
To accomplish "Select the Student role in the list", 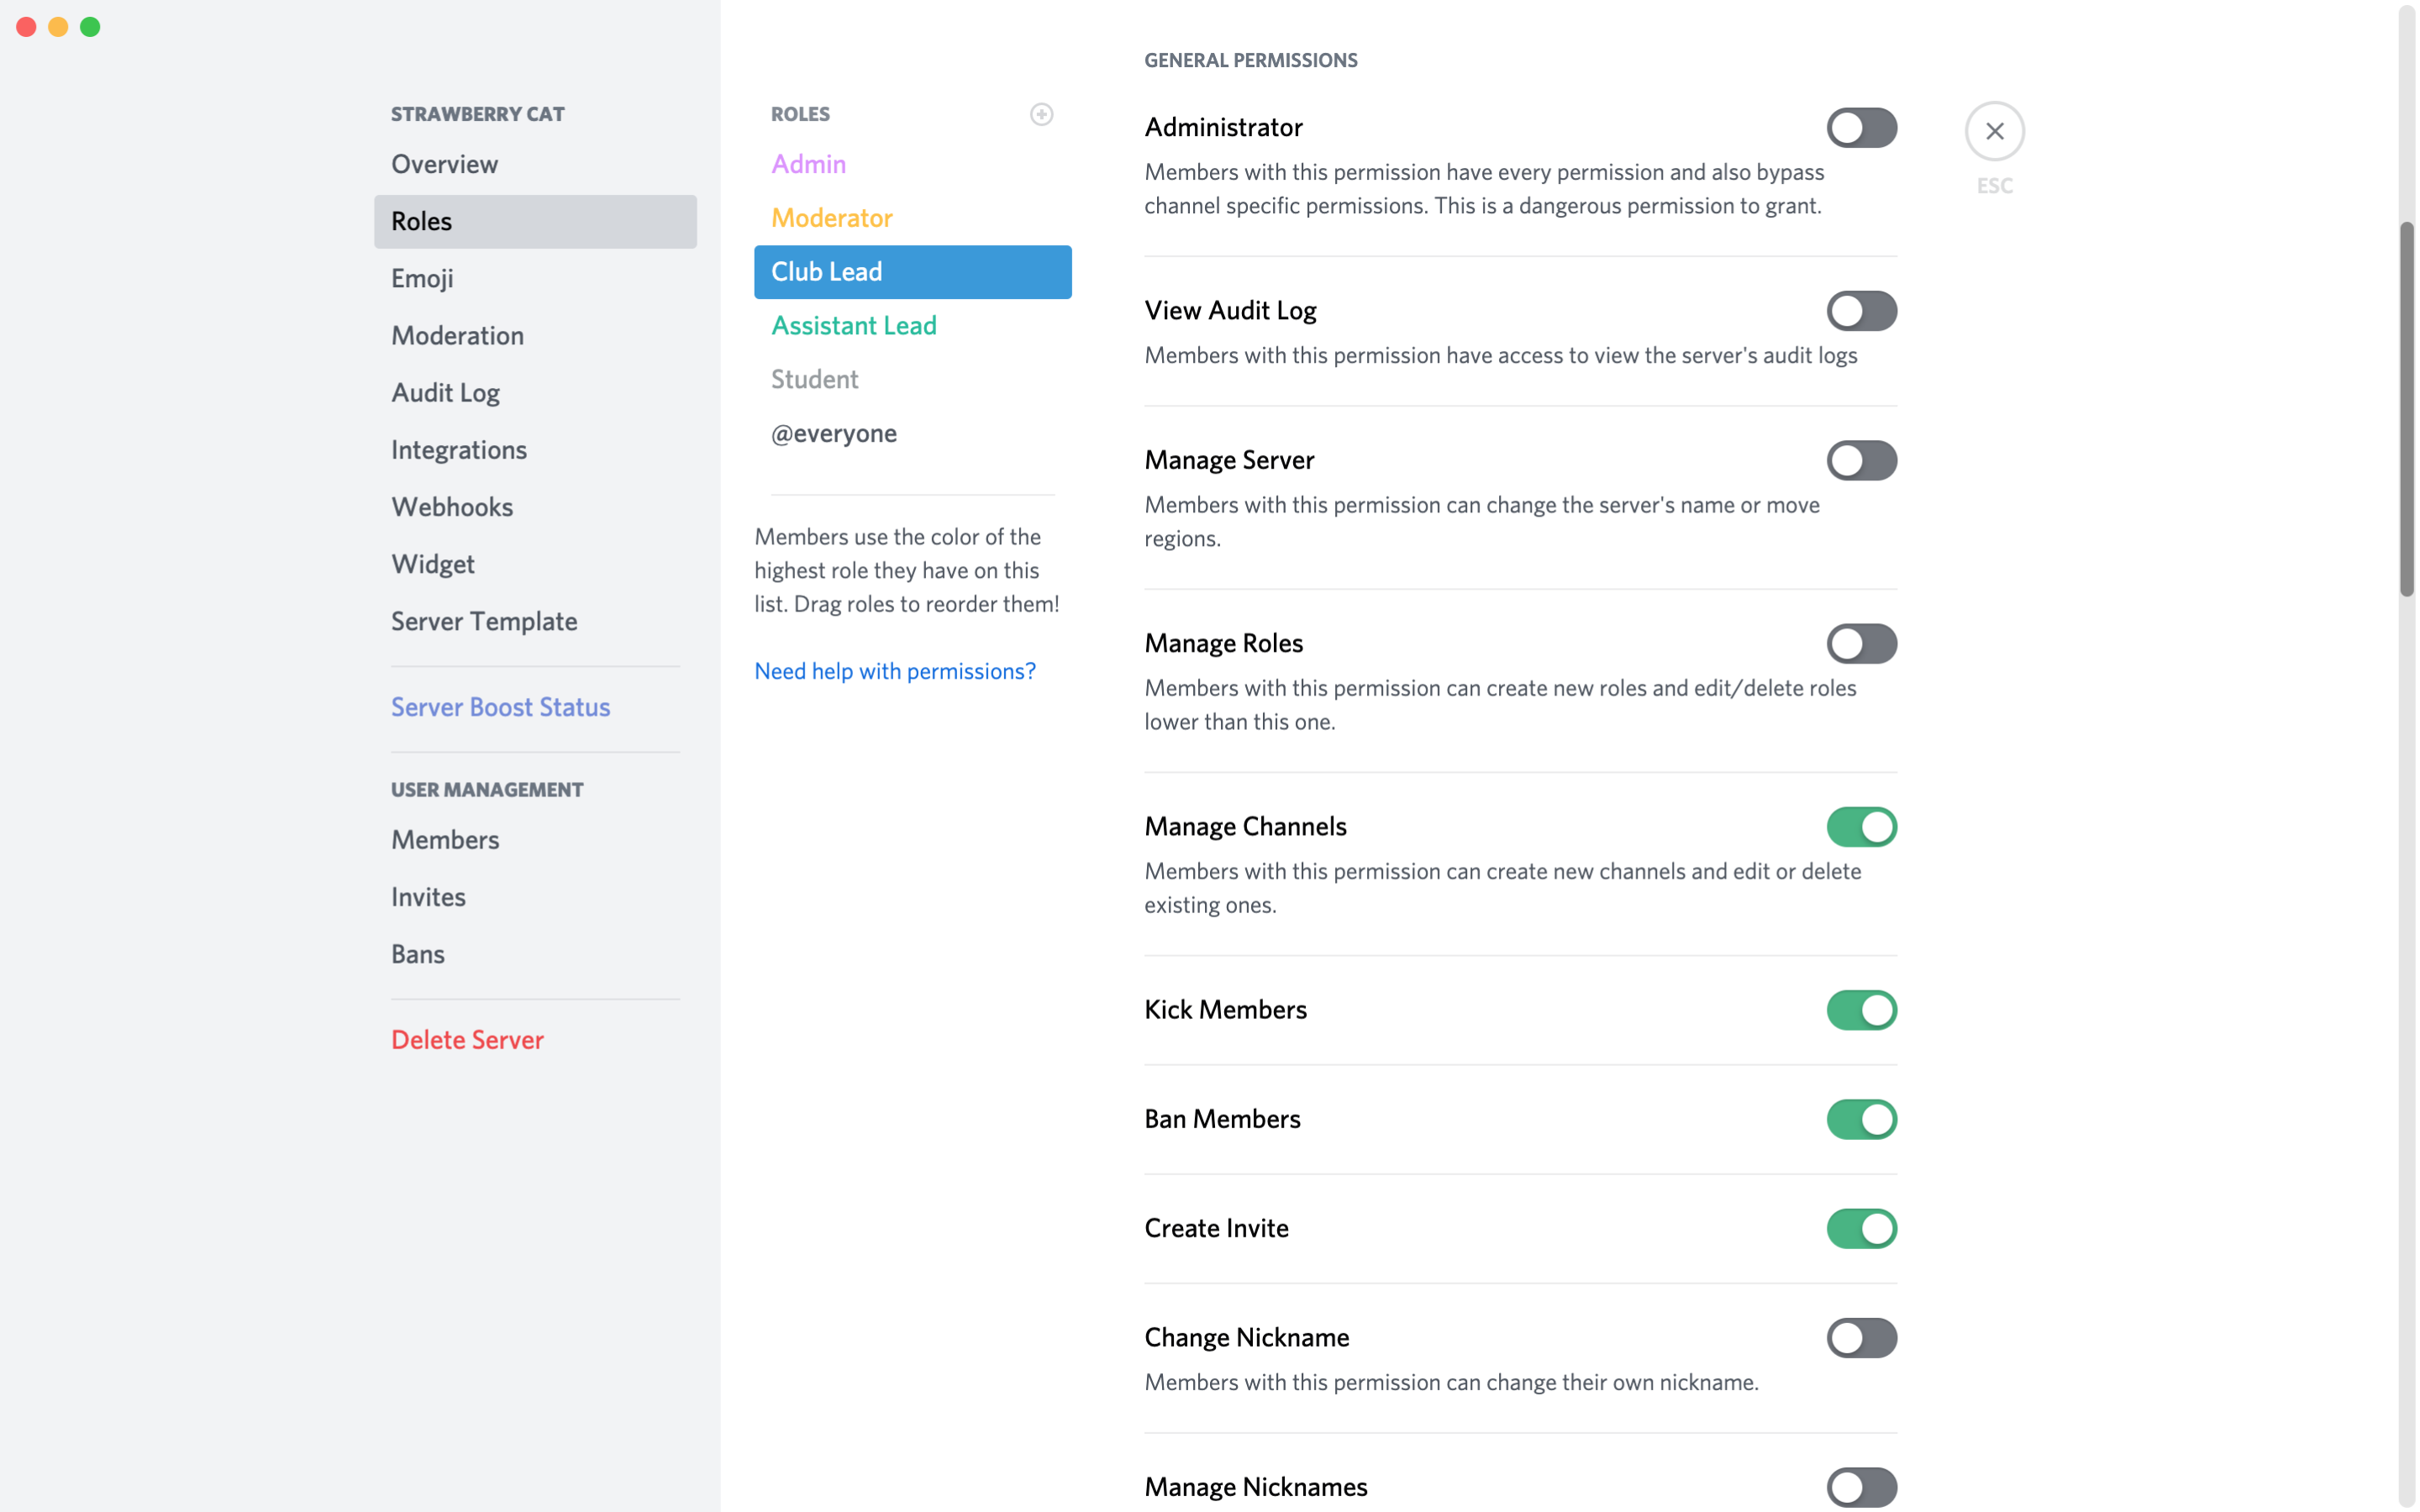I will click(x=815, y=378).
